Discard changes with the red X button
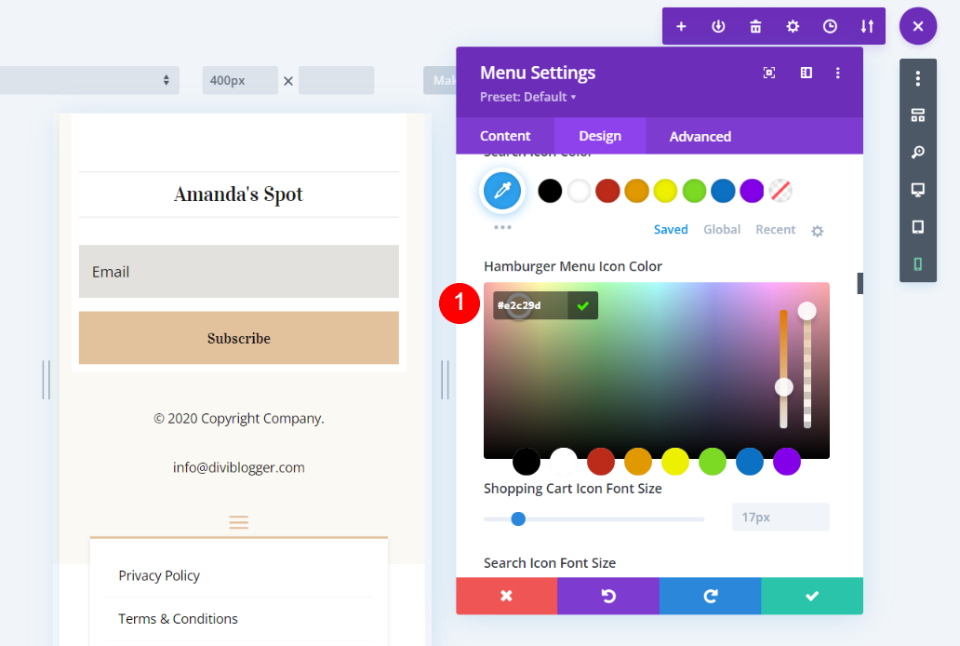960x646 pixels. [x=506, y=596]
